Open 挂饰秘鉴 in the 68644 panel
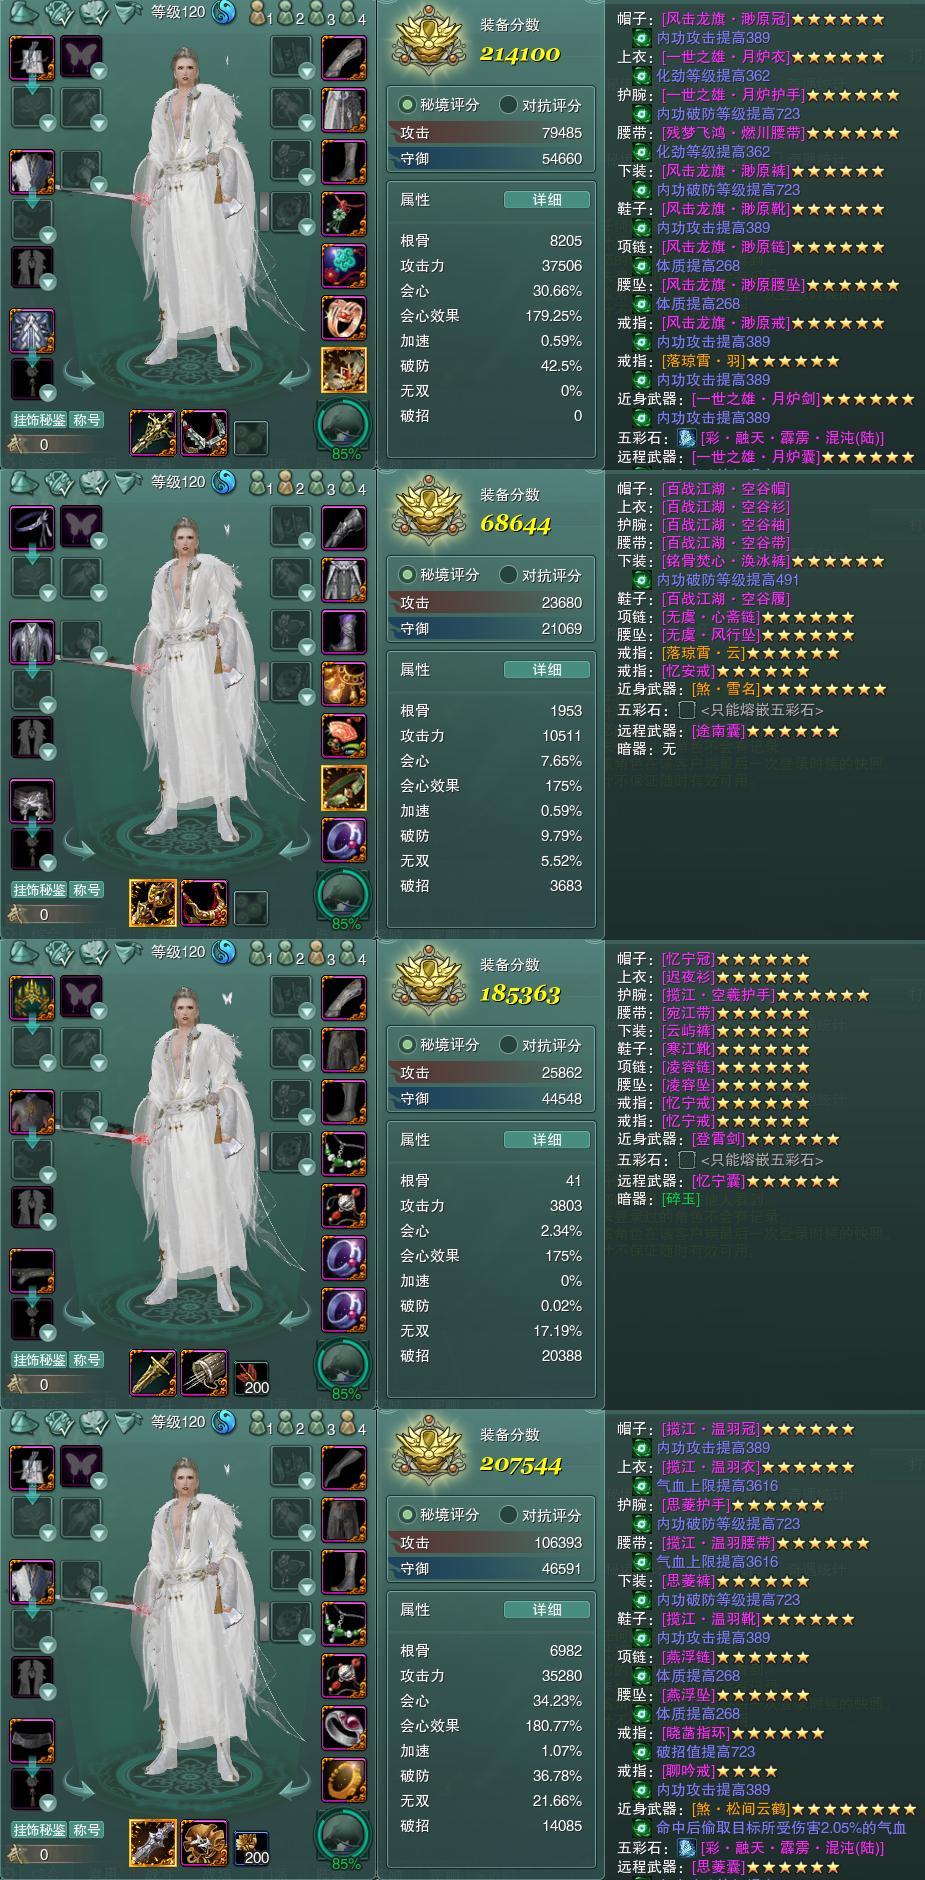925x1880 pixels. point(39,889)
